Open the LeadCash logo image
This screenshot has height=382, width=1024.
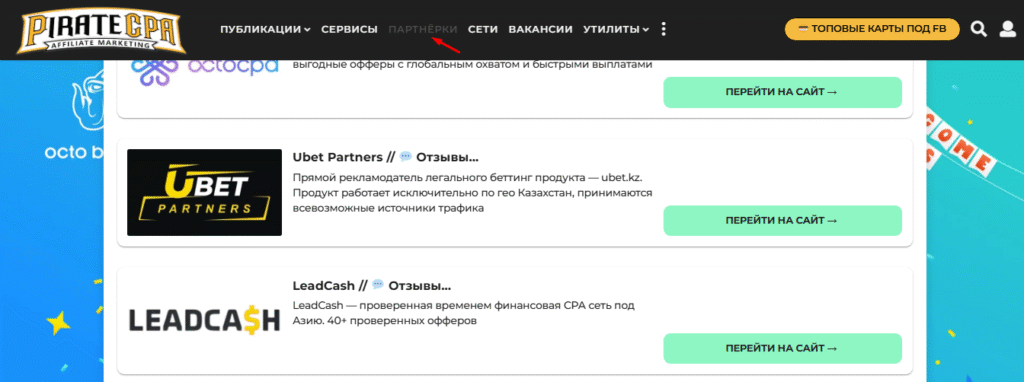(204, 321)
